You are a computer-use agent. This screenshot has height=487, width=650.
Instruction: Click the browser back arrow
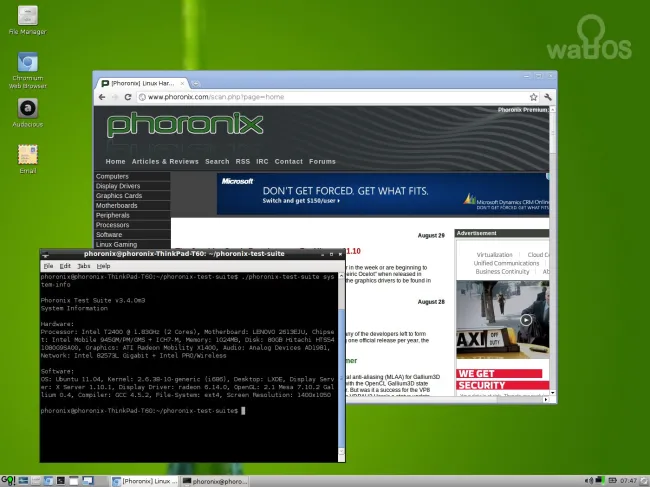pyautogui.click(x=102, y=97)
